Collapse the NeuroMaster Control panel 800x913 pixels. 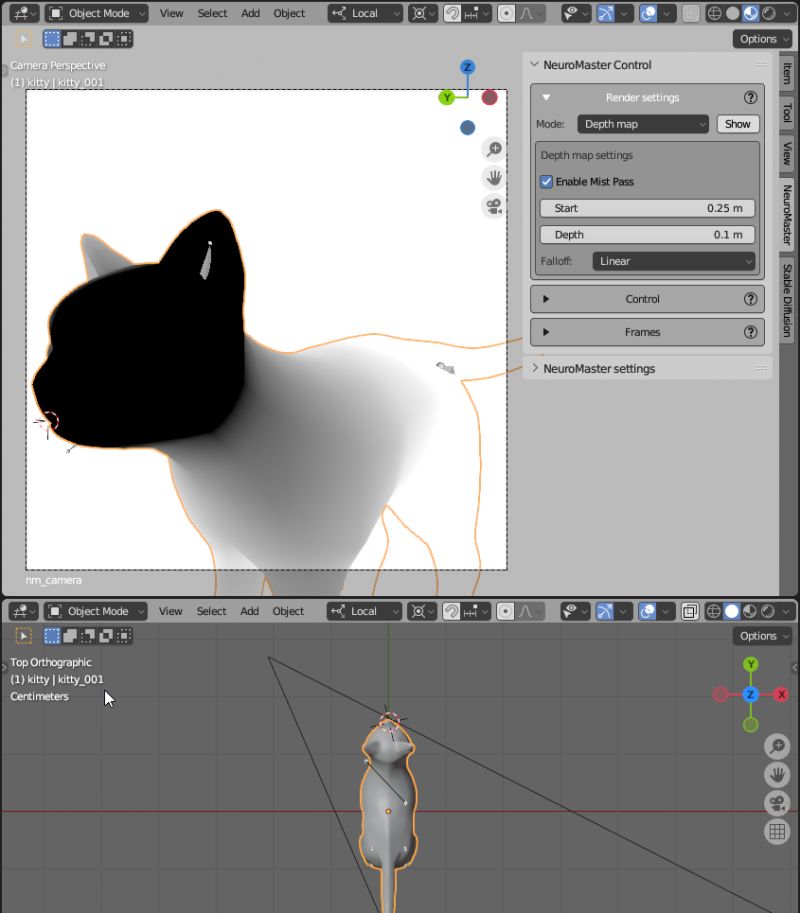coord(534,65)
